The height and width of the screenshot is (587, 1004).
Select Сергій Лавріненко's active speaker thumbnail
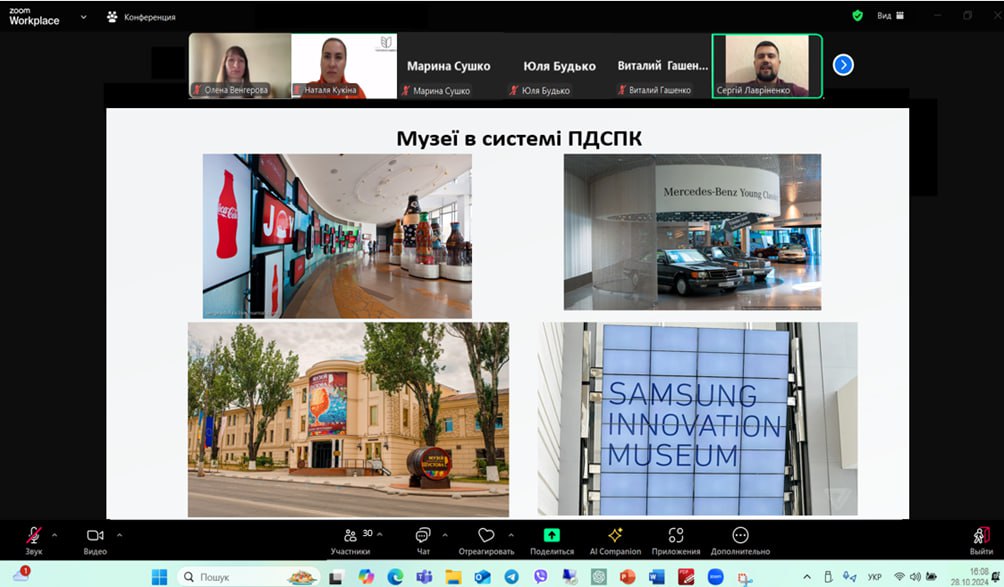pos(767,66)
